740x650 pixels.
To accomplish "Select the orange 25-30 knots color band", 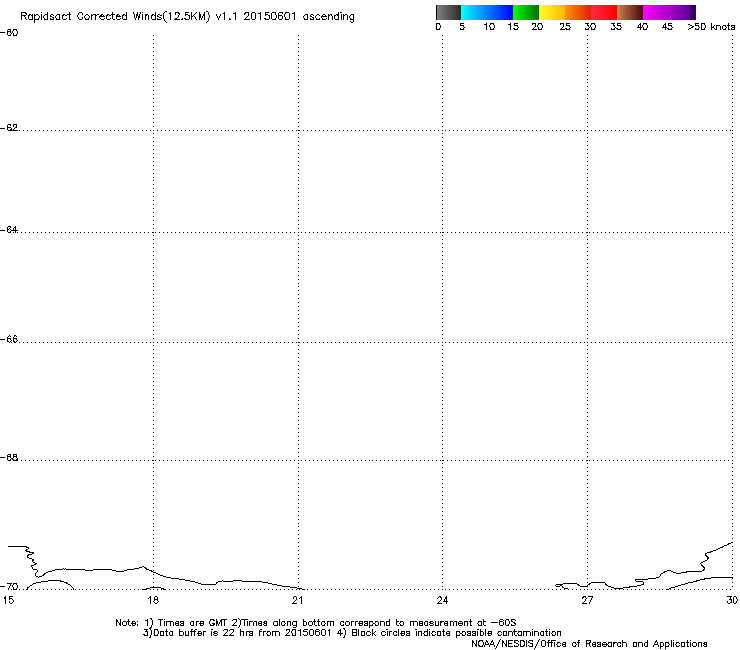I will [578, 12].
